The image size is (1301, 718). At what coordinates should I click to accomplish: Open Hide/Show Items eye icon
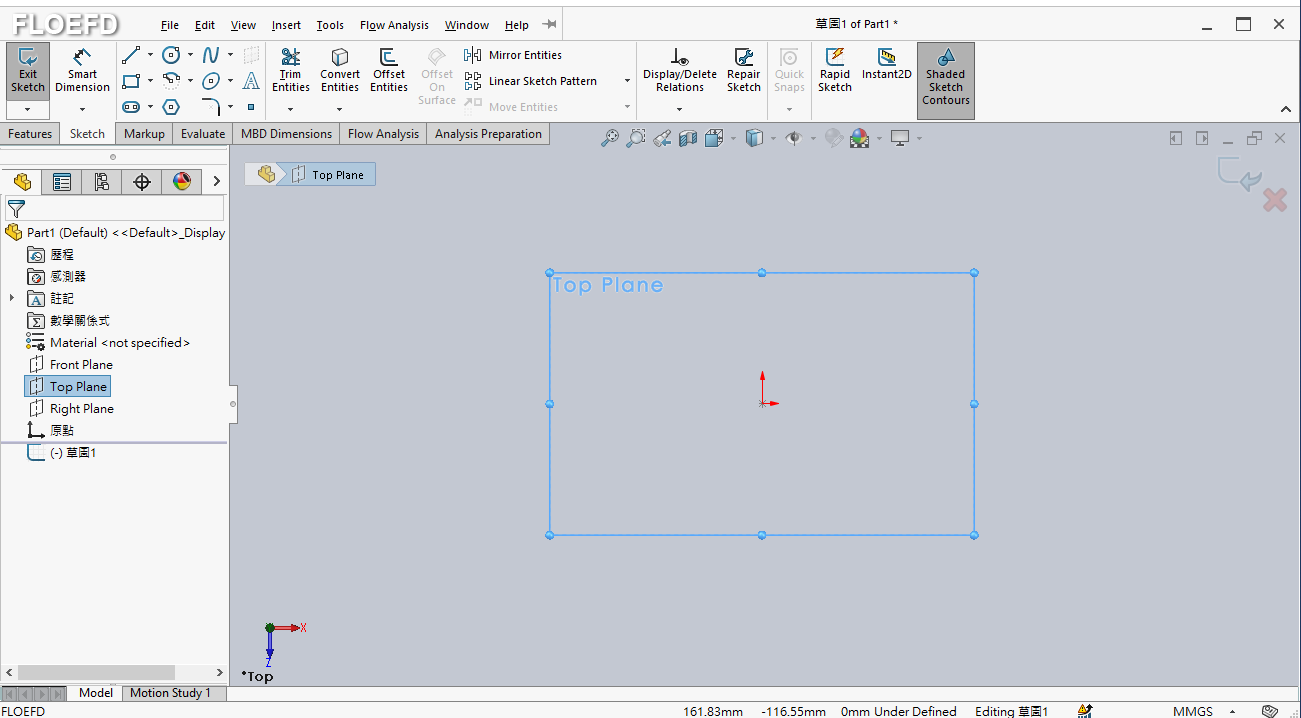(x=794, y=138)
